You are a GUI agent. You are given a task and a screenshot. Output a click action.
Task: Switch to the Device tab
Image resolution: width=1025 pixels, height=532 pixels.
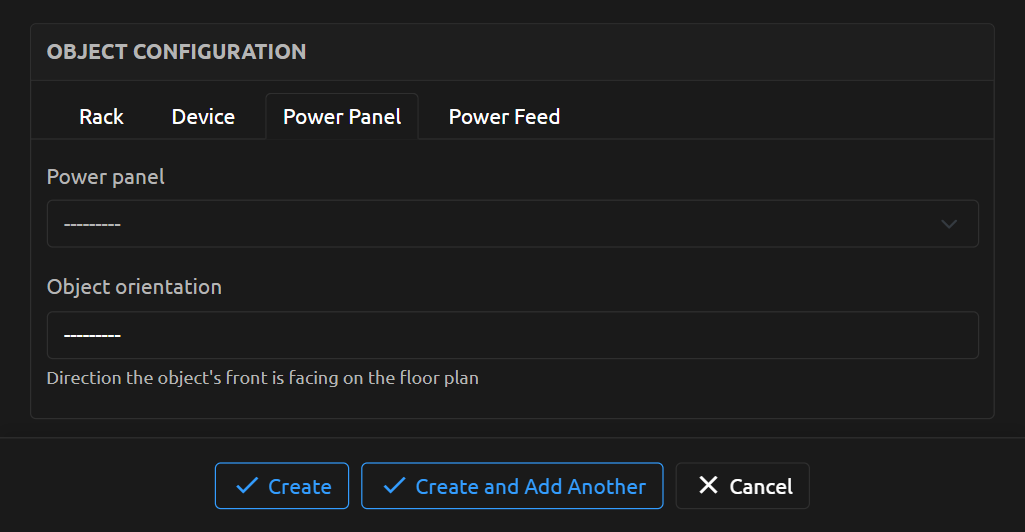pyautogui.click(x=203, y=117)
